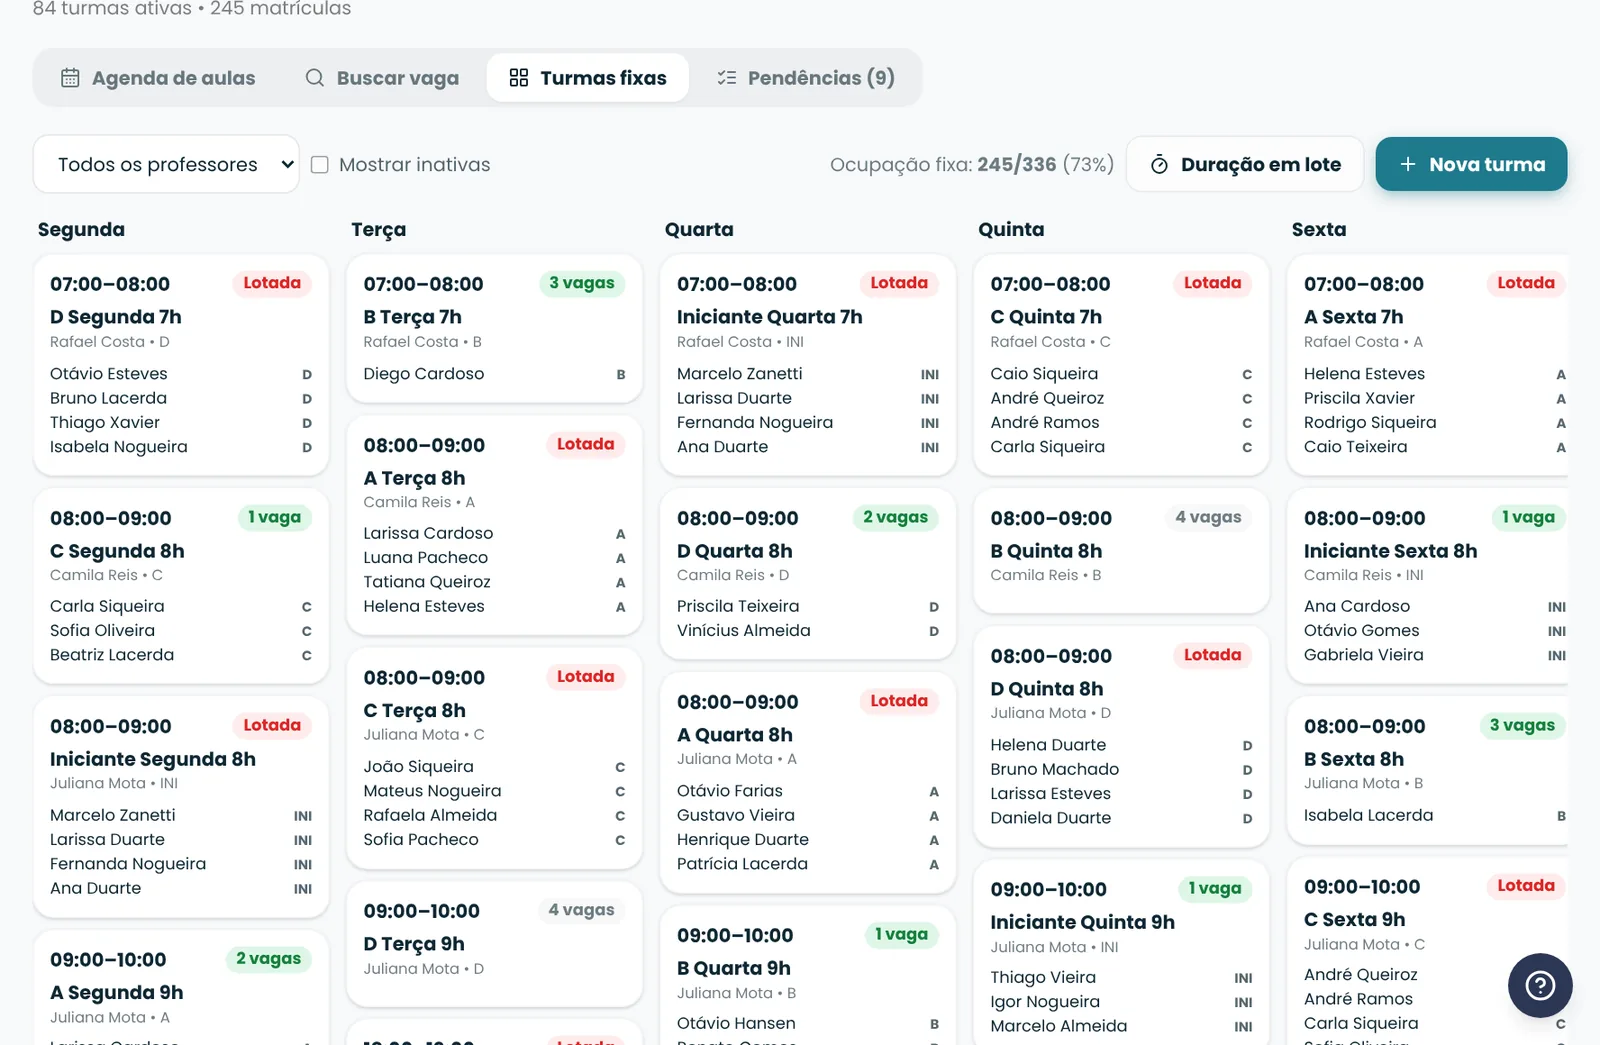1600x1045 pixels.
Task: Select Thiago Vieira in Iniciante Quinta 9h
Action: point(1121,977)
